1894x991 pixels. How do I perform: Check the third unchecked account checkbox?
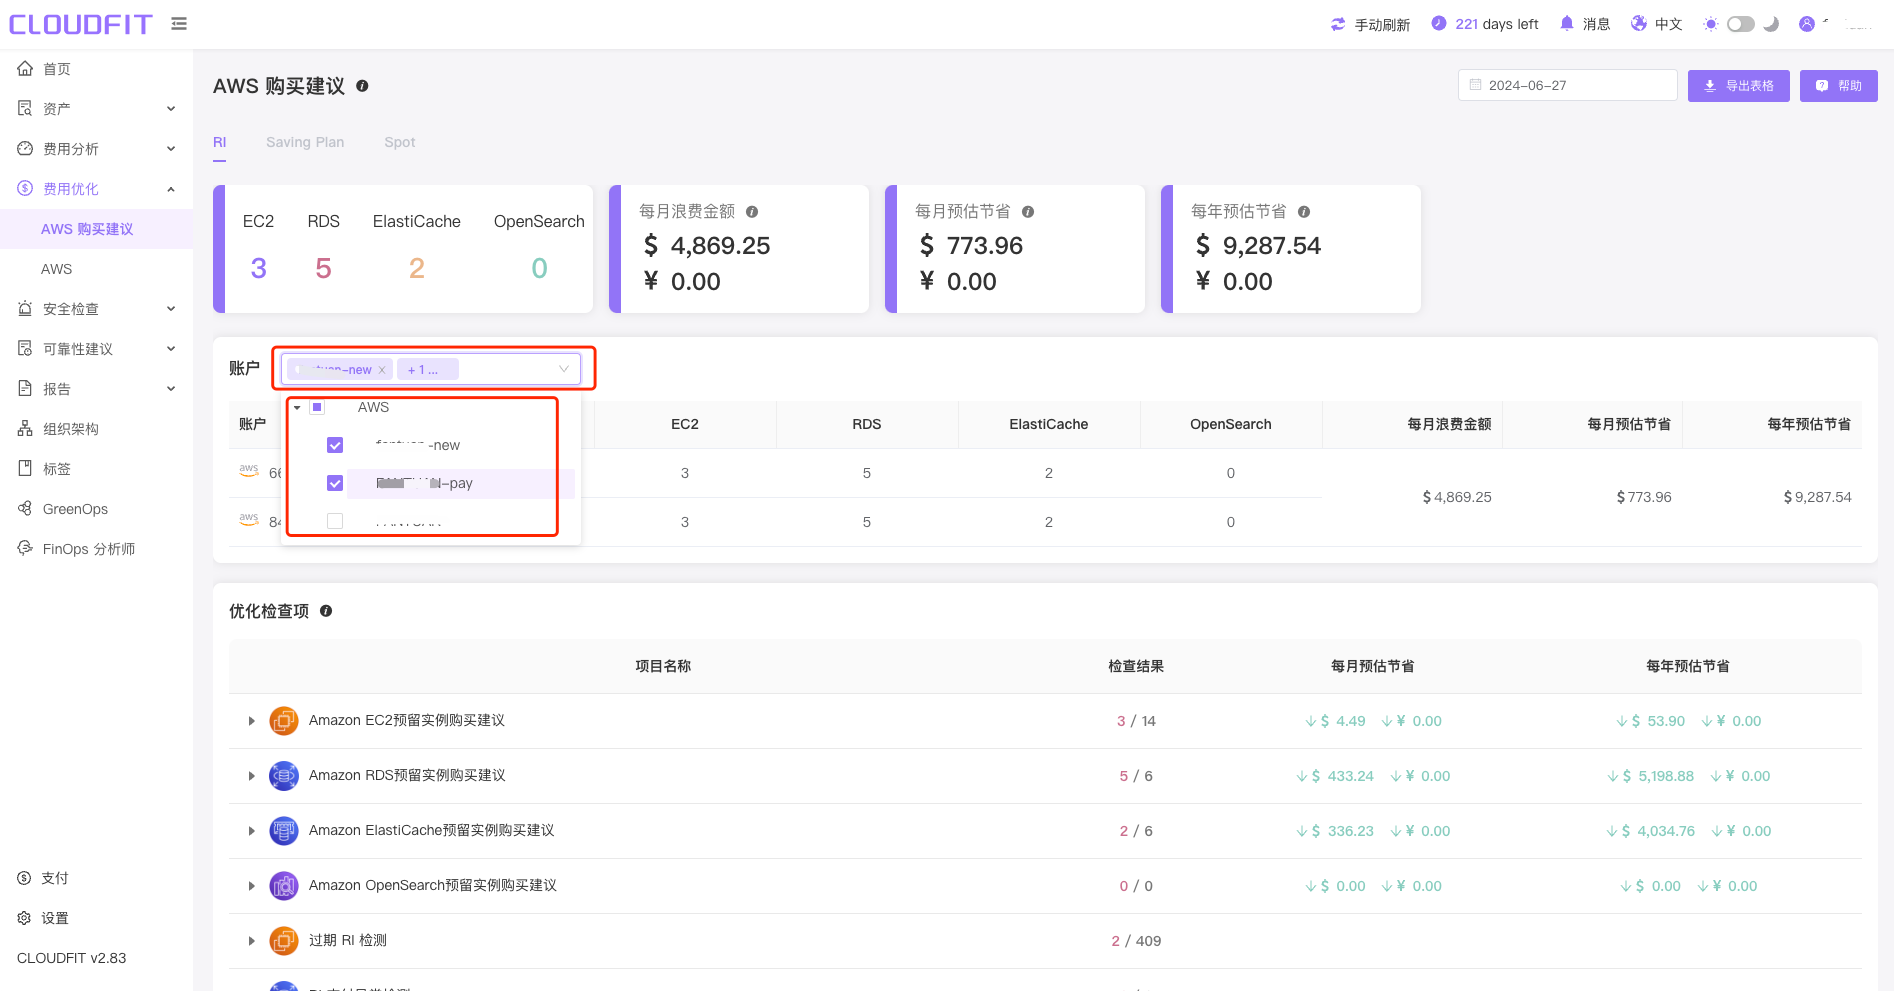pos(335,521)
